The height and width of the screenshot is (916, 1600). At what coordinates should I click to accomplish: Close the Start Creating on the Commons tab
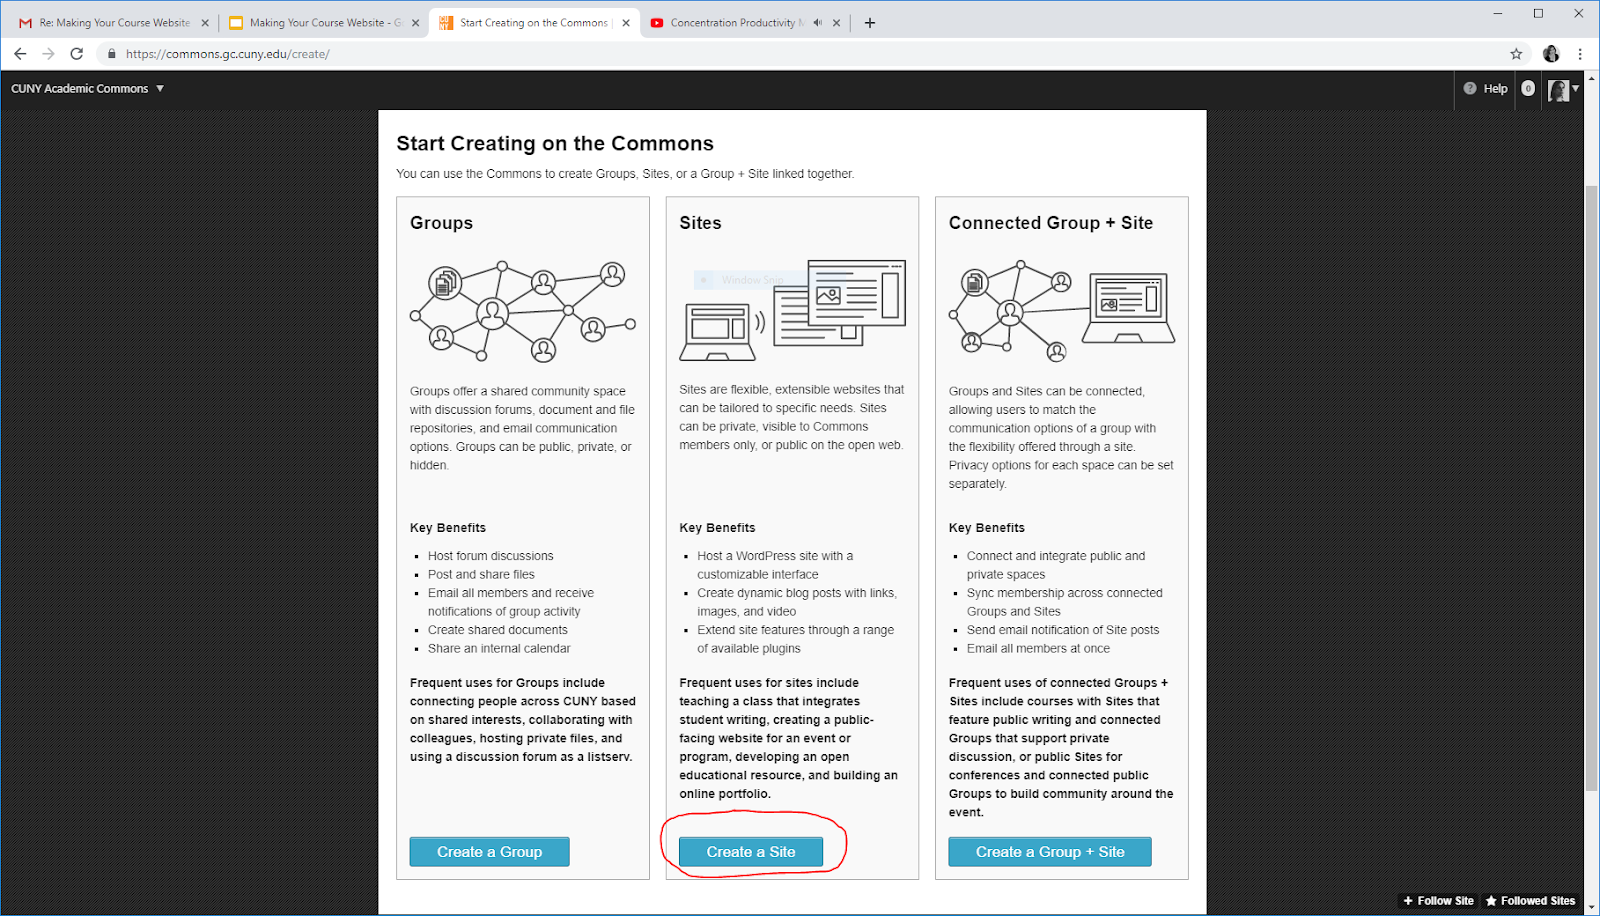click(626, 23)
